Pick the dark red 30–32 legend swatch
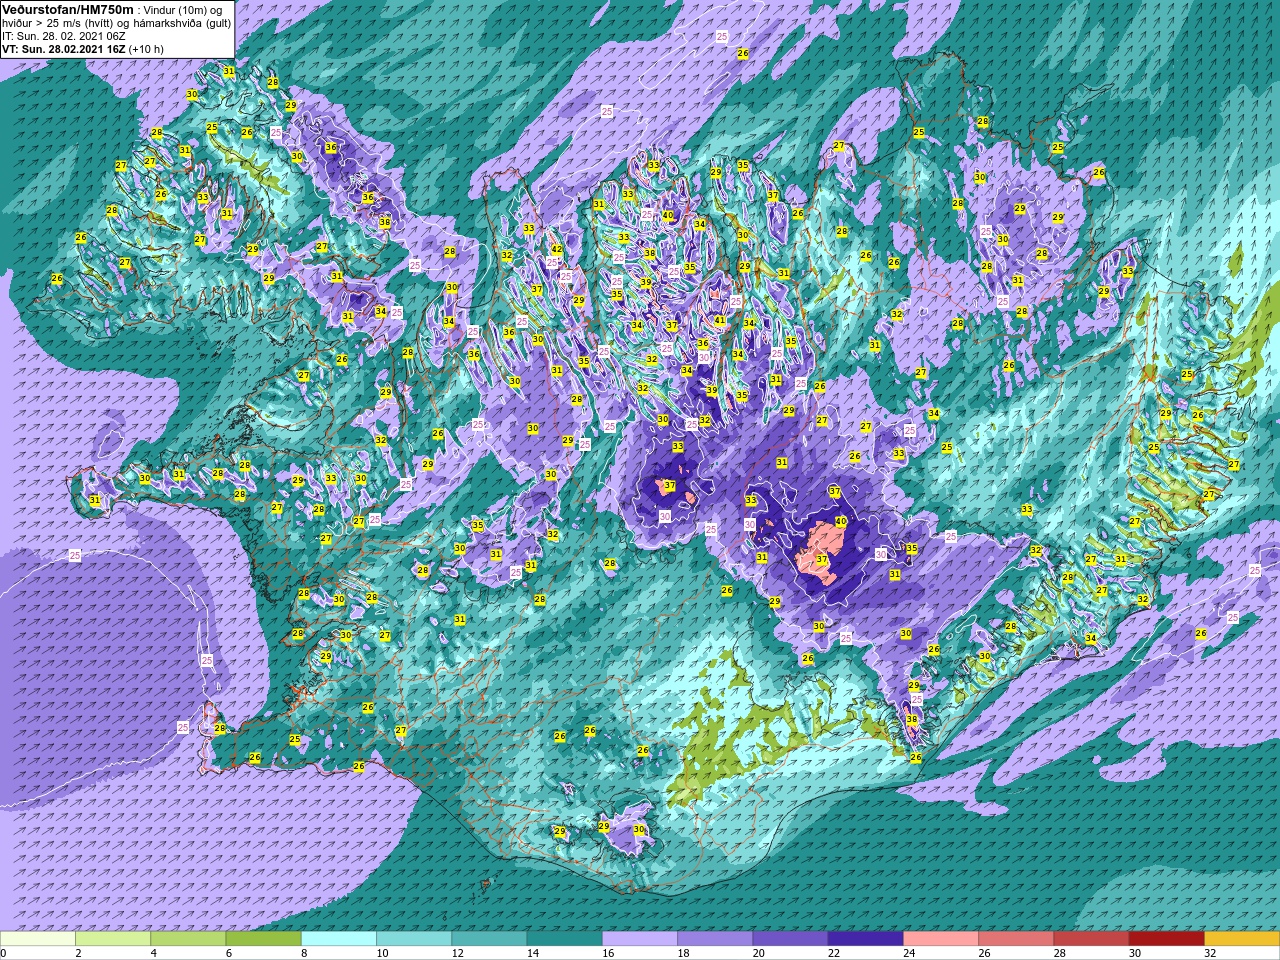The image size is (1280, 960). 1166,939
